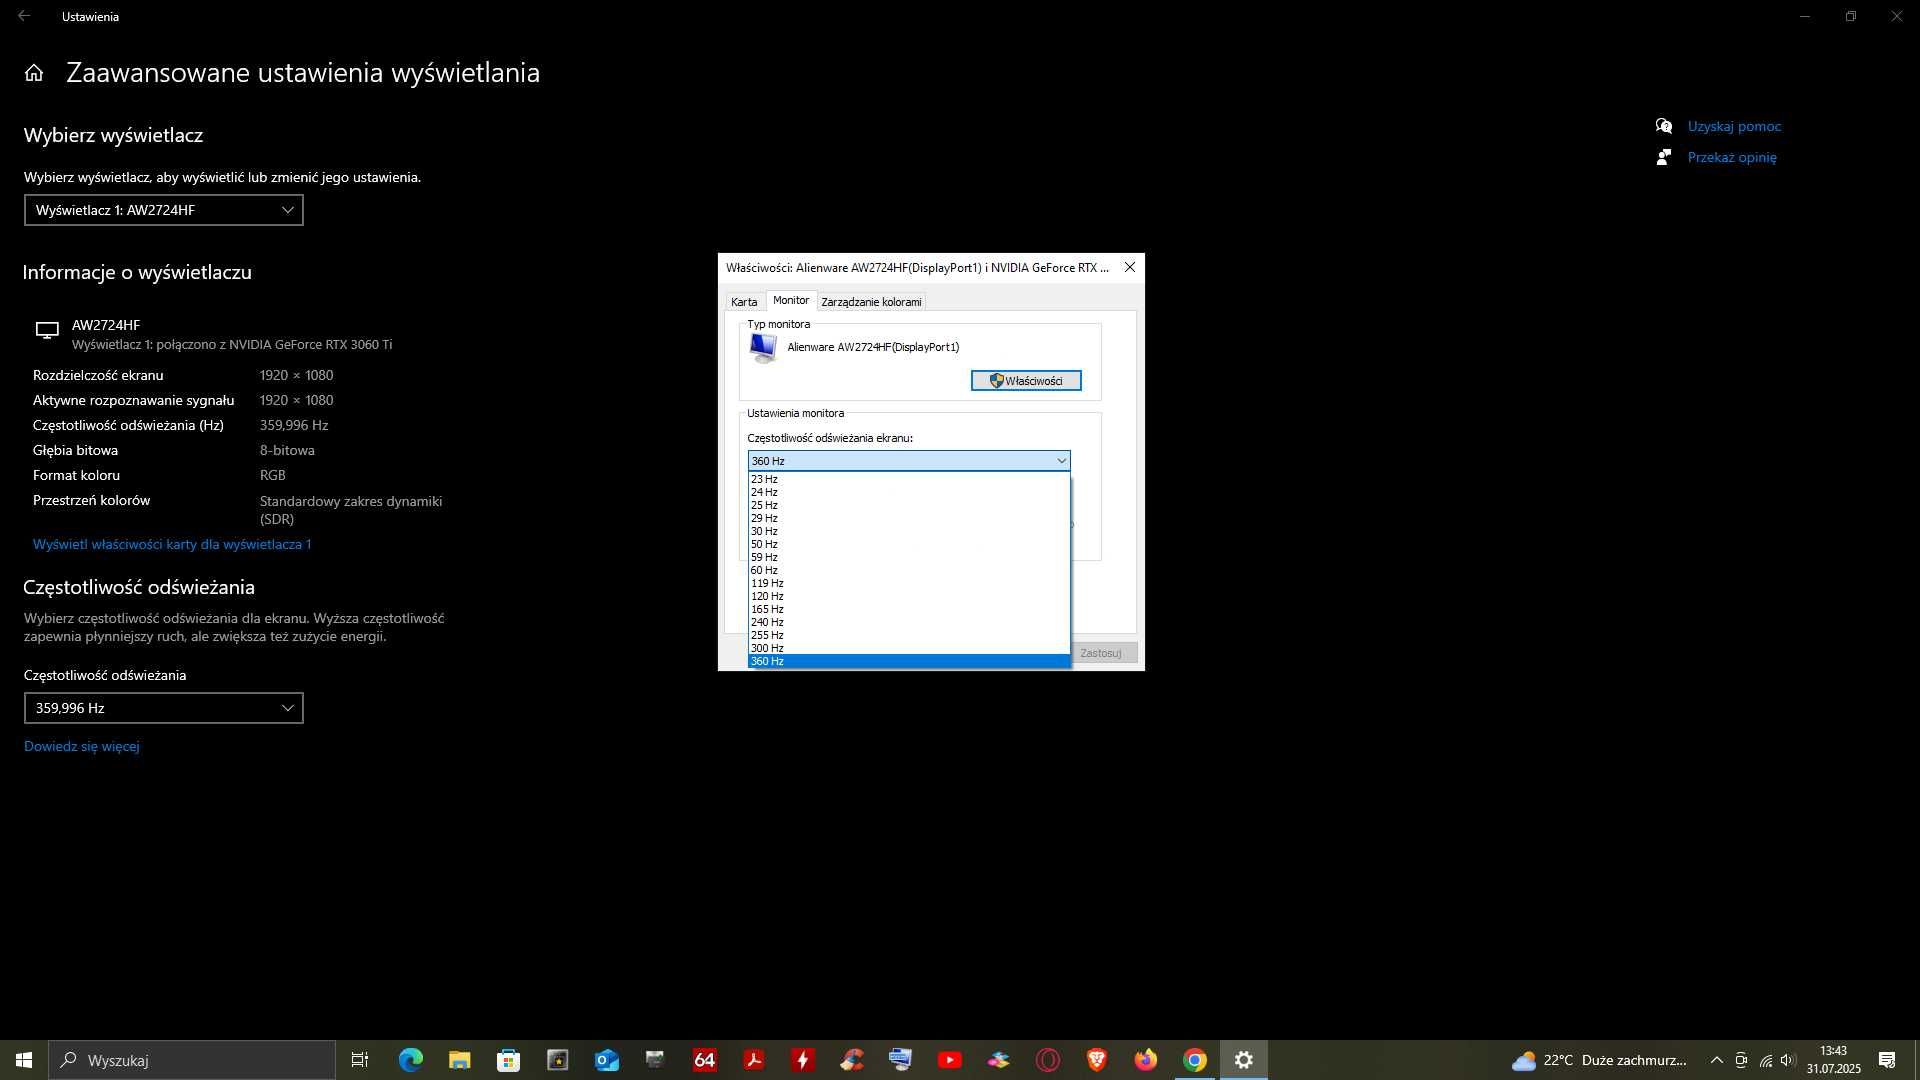
Task: Open the network icon in the system tray
Action: point(1765,1060)
